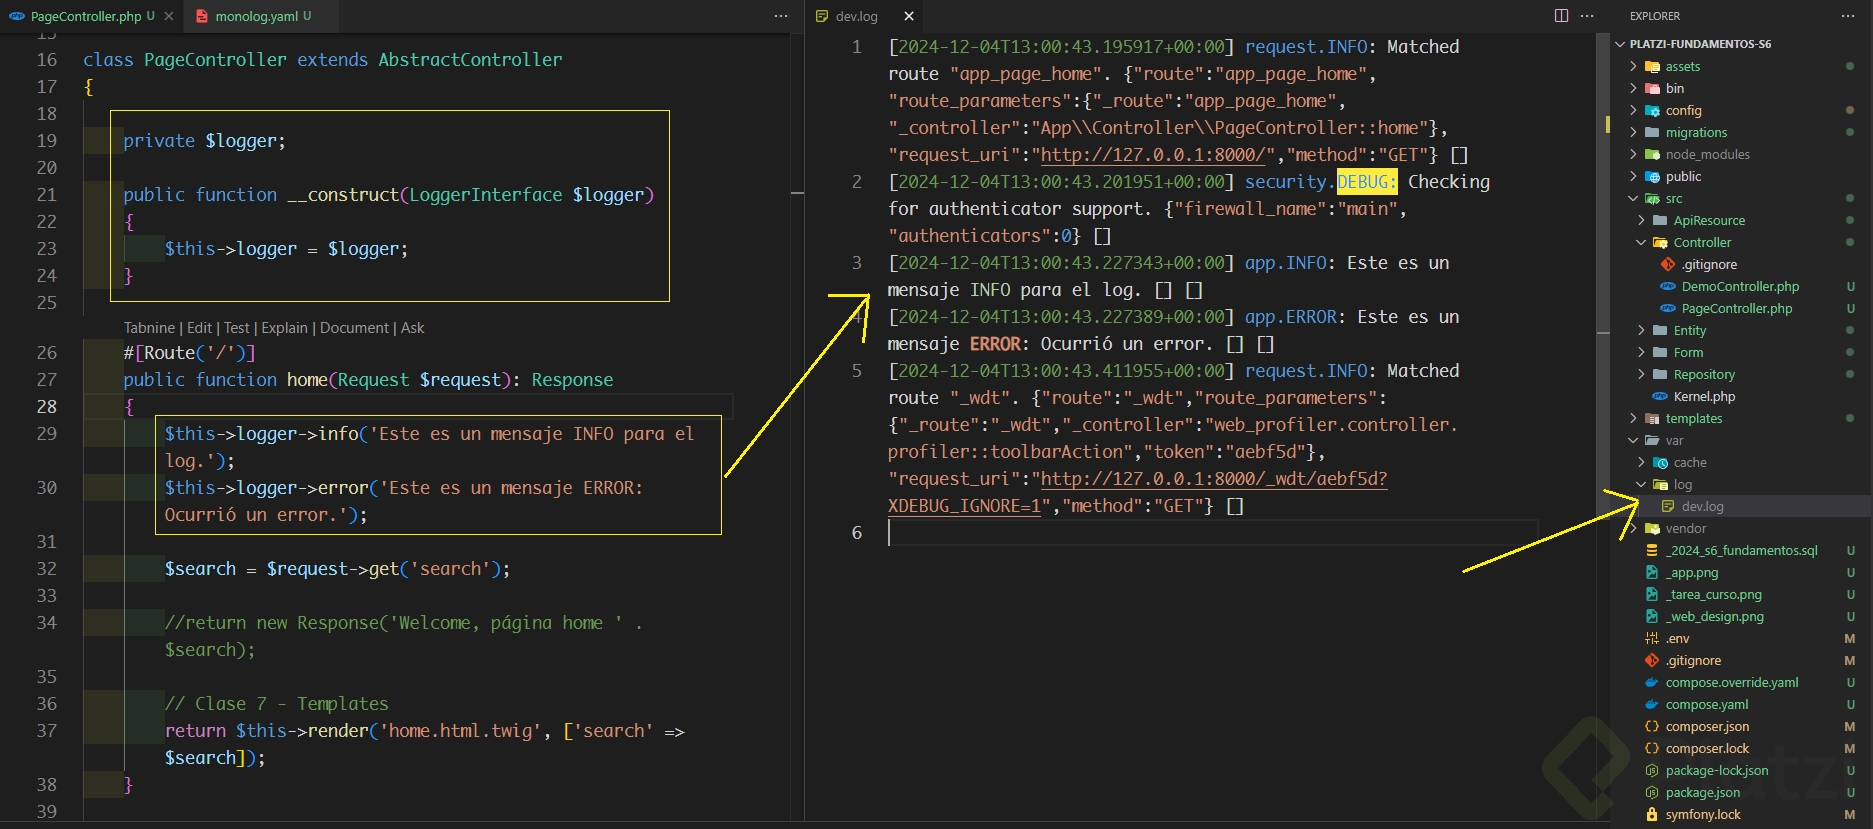
Task: Click the PHP icon of DemoController.php
Action: point(1668,287)
